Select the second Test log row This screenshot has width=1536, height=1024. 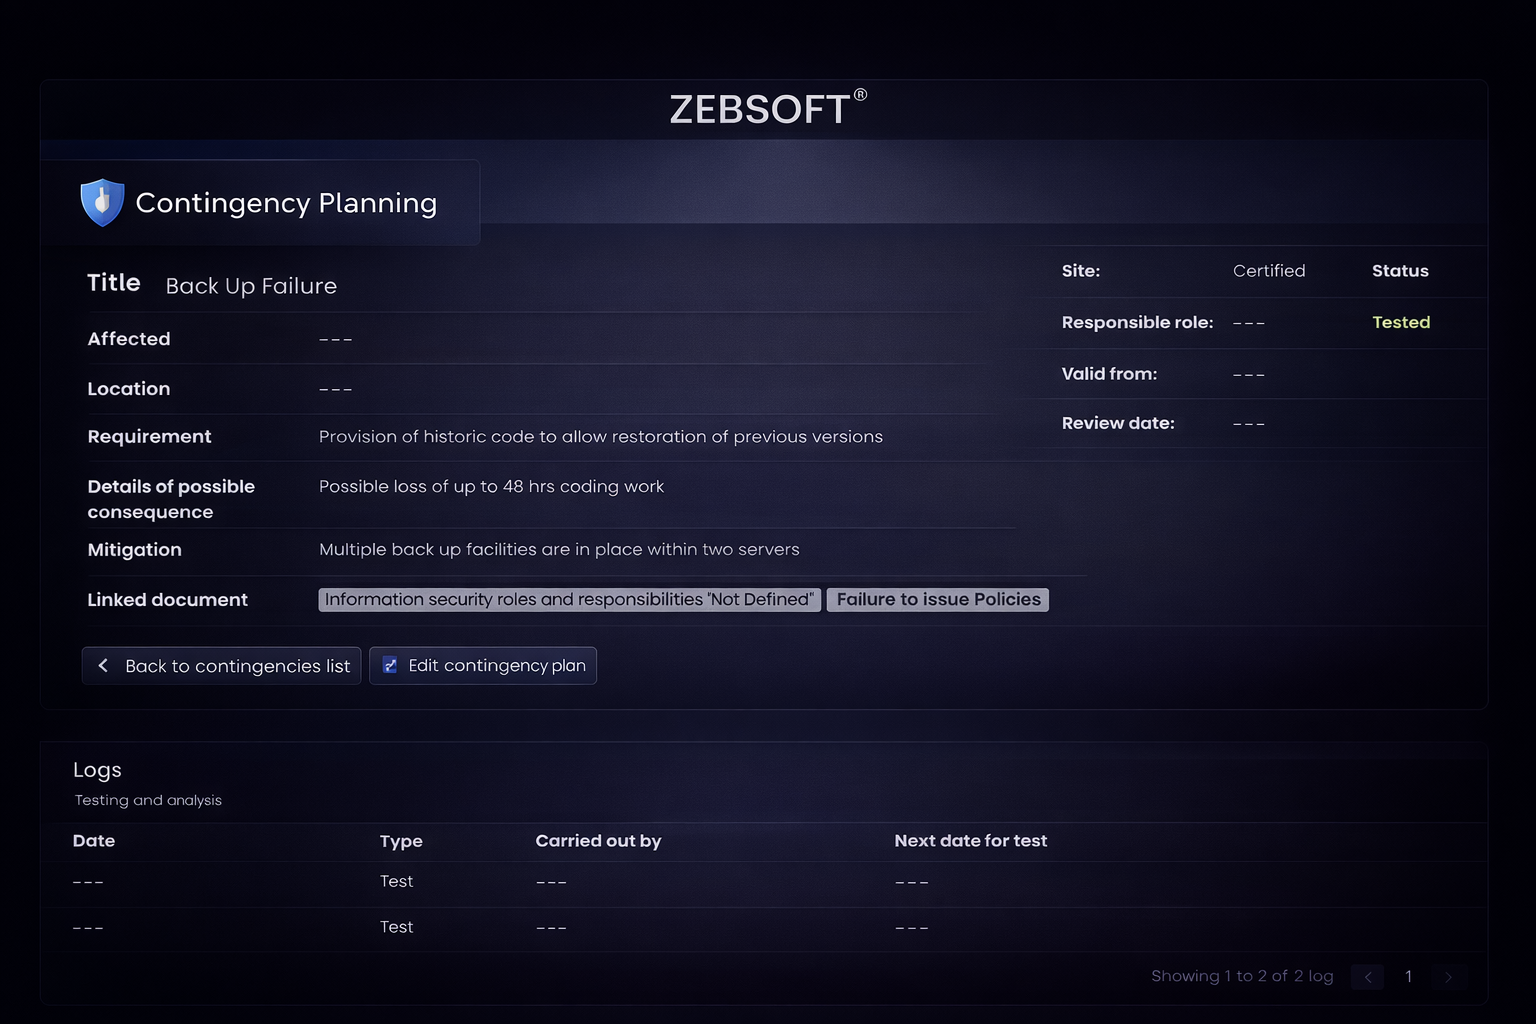click(x=396, y=927)
